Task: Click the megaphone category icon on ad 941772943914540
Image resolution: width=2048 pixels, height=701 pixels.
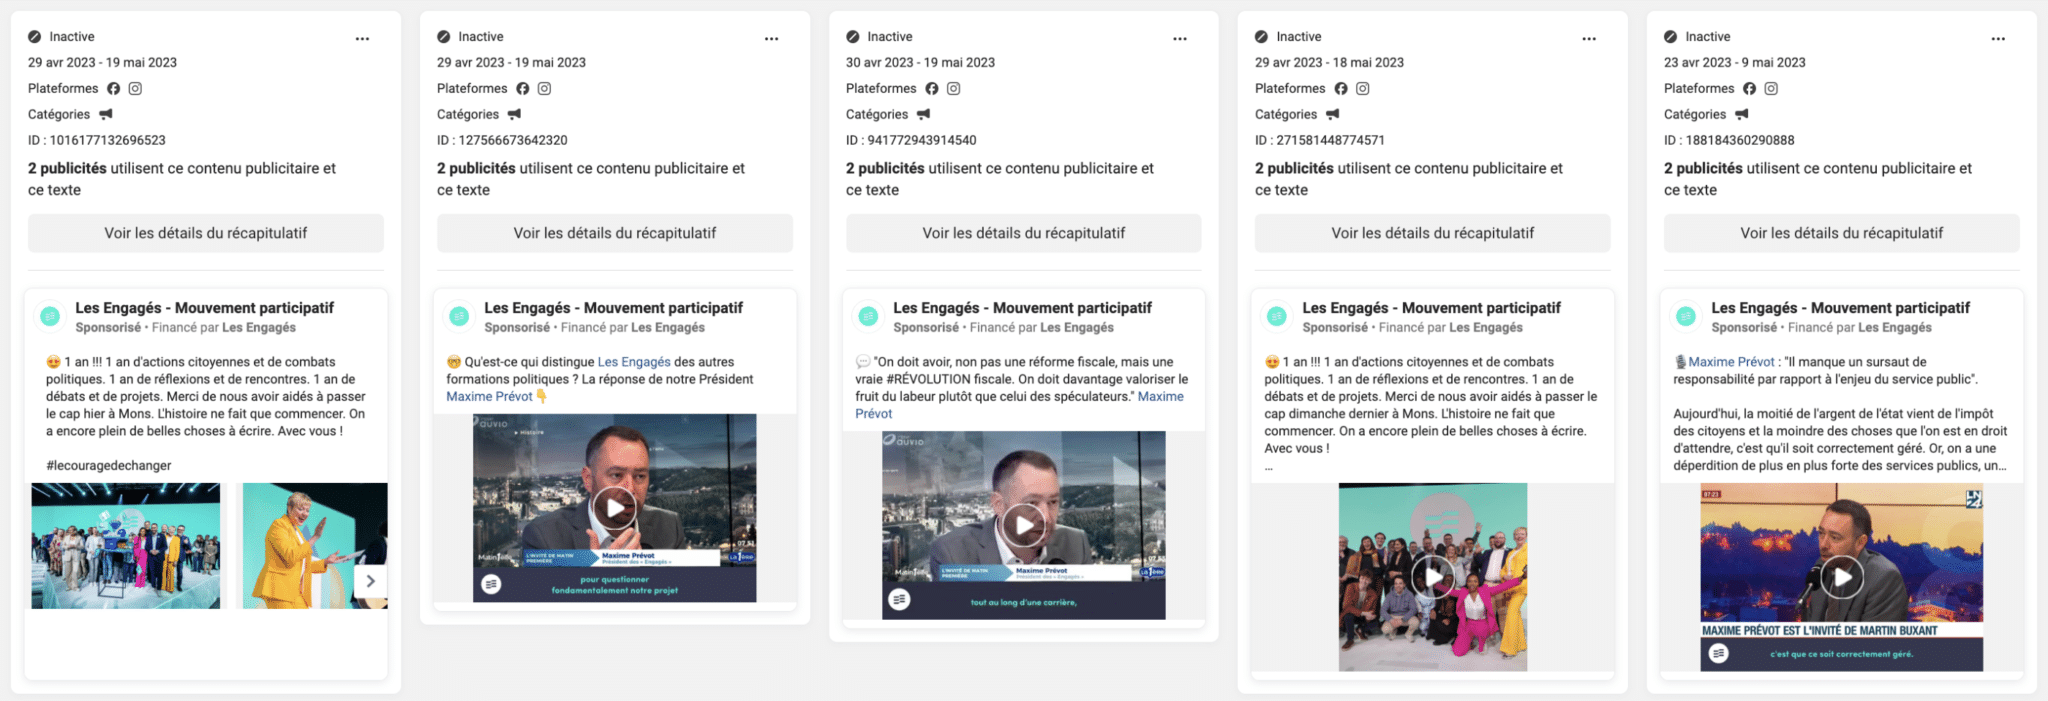Action: click(x=924, y=115)
